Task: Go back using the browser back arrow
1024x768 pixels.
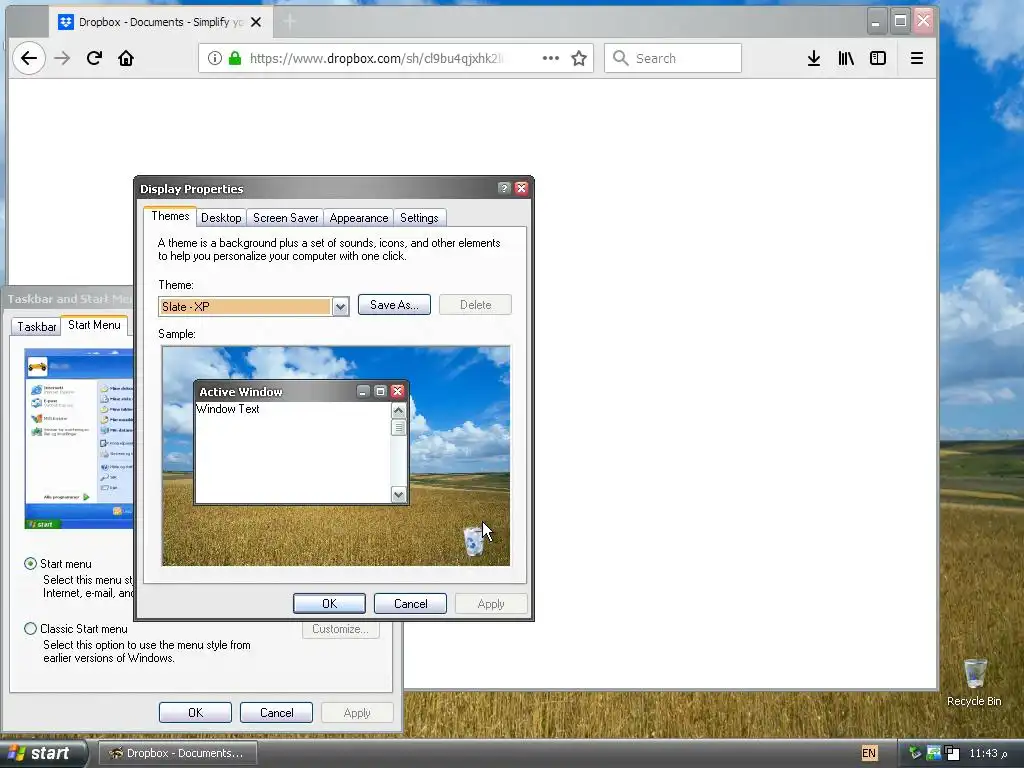Action: (x=29, y=58)
